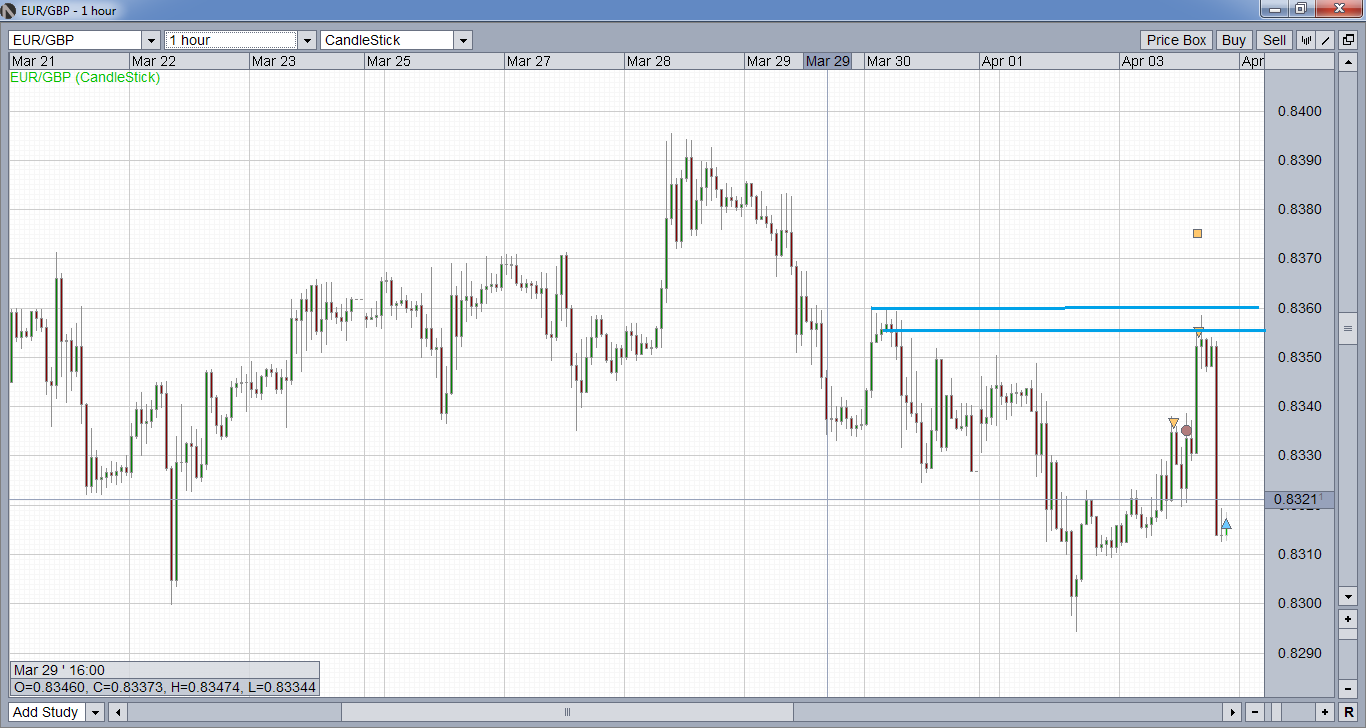1366x728 pixels.
Task: Select the bar chart indicator icon
Action: (x=1306, y=40)
